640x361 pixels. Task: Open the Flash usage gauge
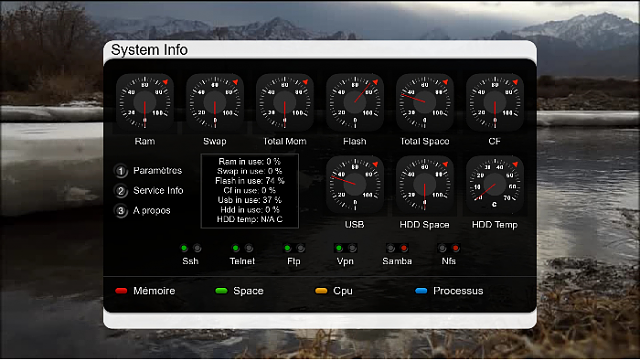pyautogui.click(x=355, y=103)
